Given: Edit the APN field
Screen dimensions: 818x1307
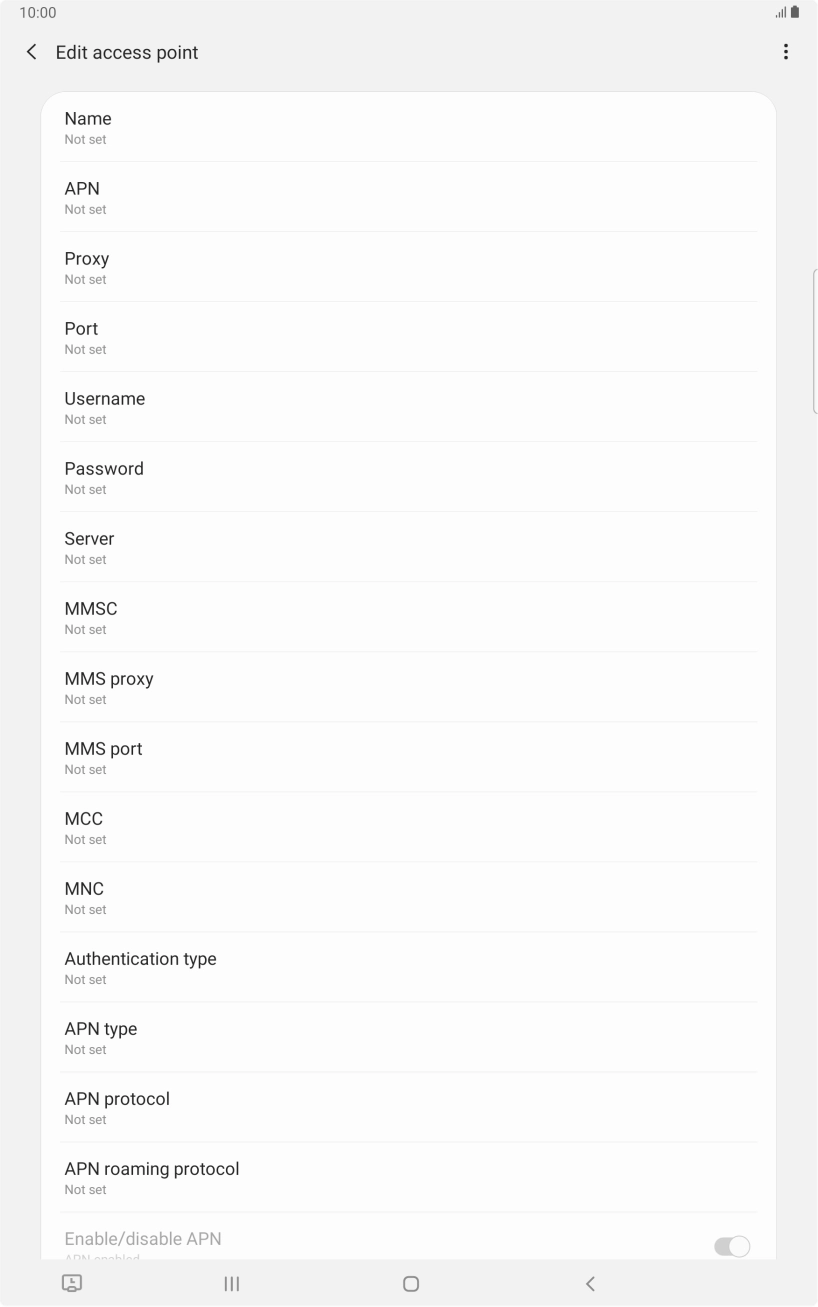Looking at the screenshot, I should point(408,197).
